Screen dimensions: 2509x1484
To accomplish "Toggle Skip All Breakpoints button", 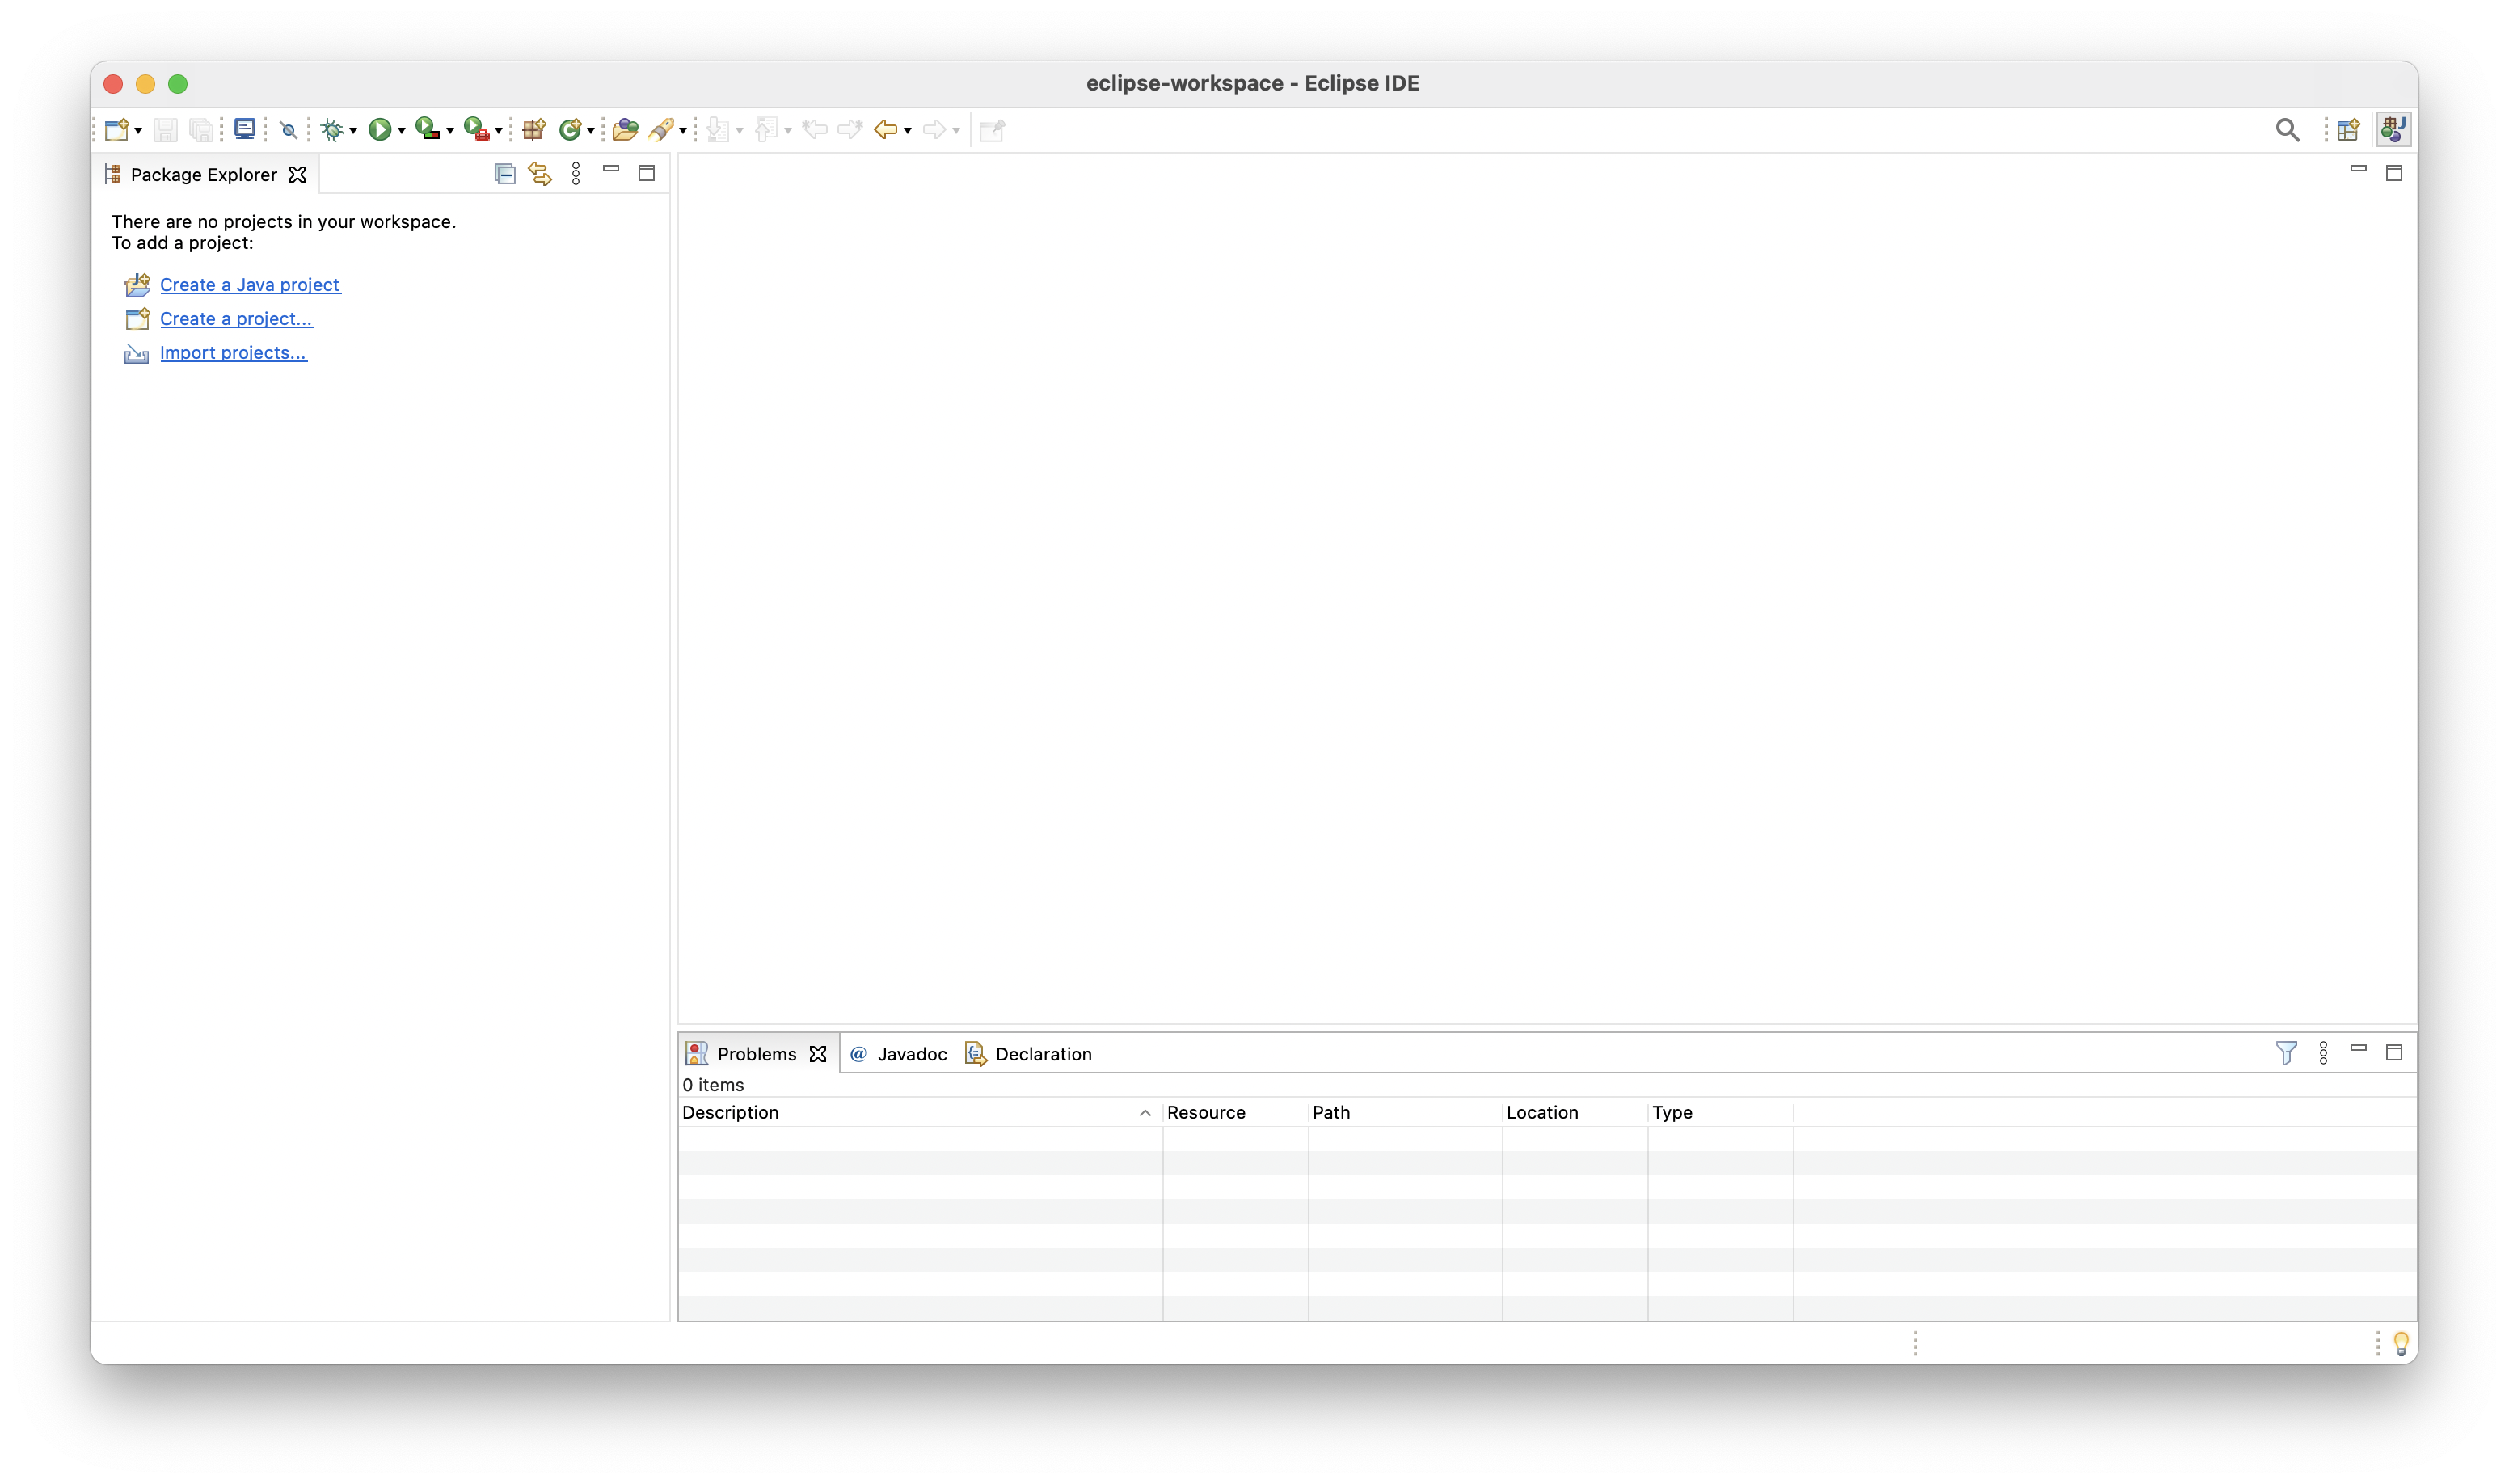I will (289, 130).
